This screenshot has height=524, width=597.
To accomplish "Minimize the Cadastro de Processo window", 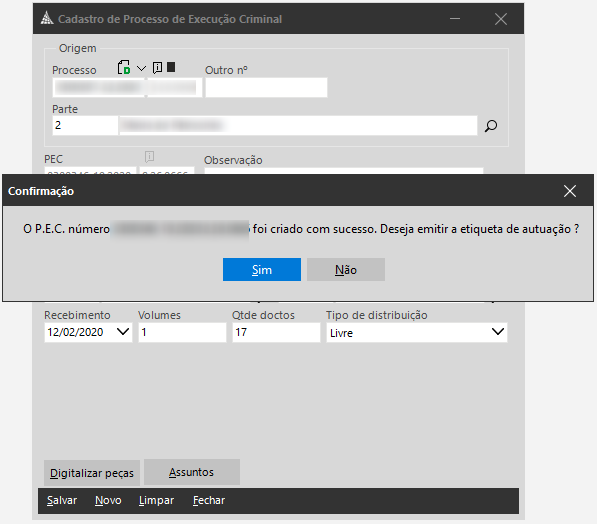I will 455,19.
